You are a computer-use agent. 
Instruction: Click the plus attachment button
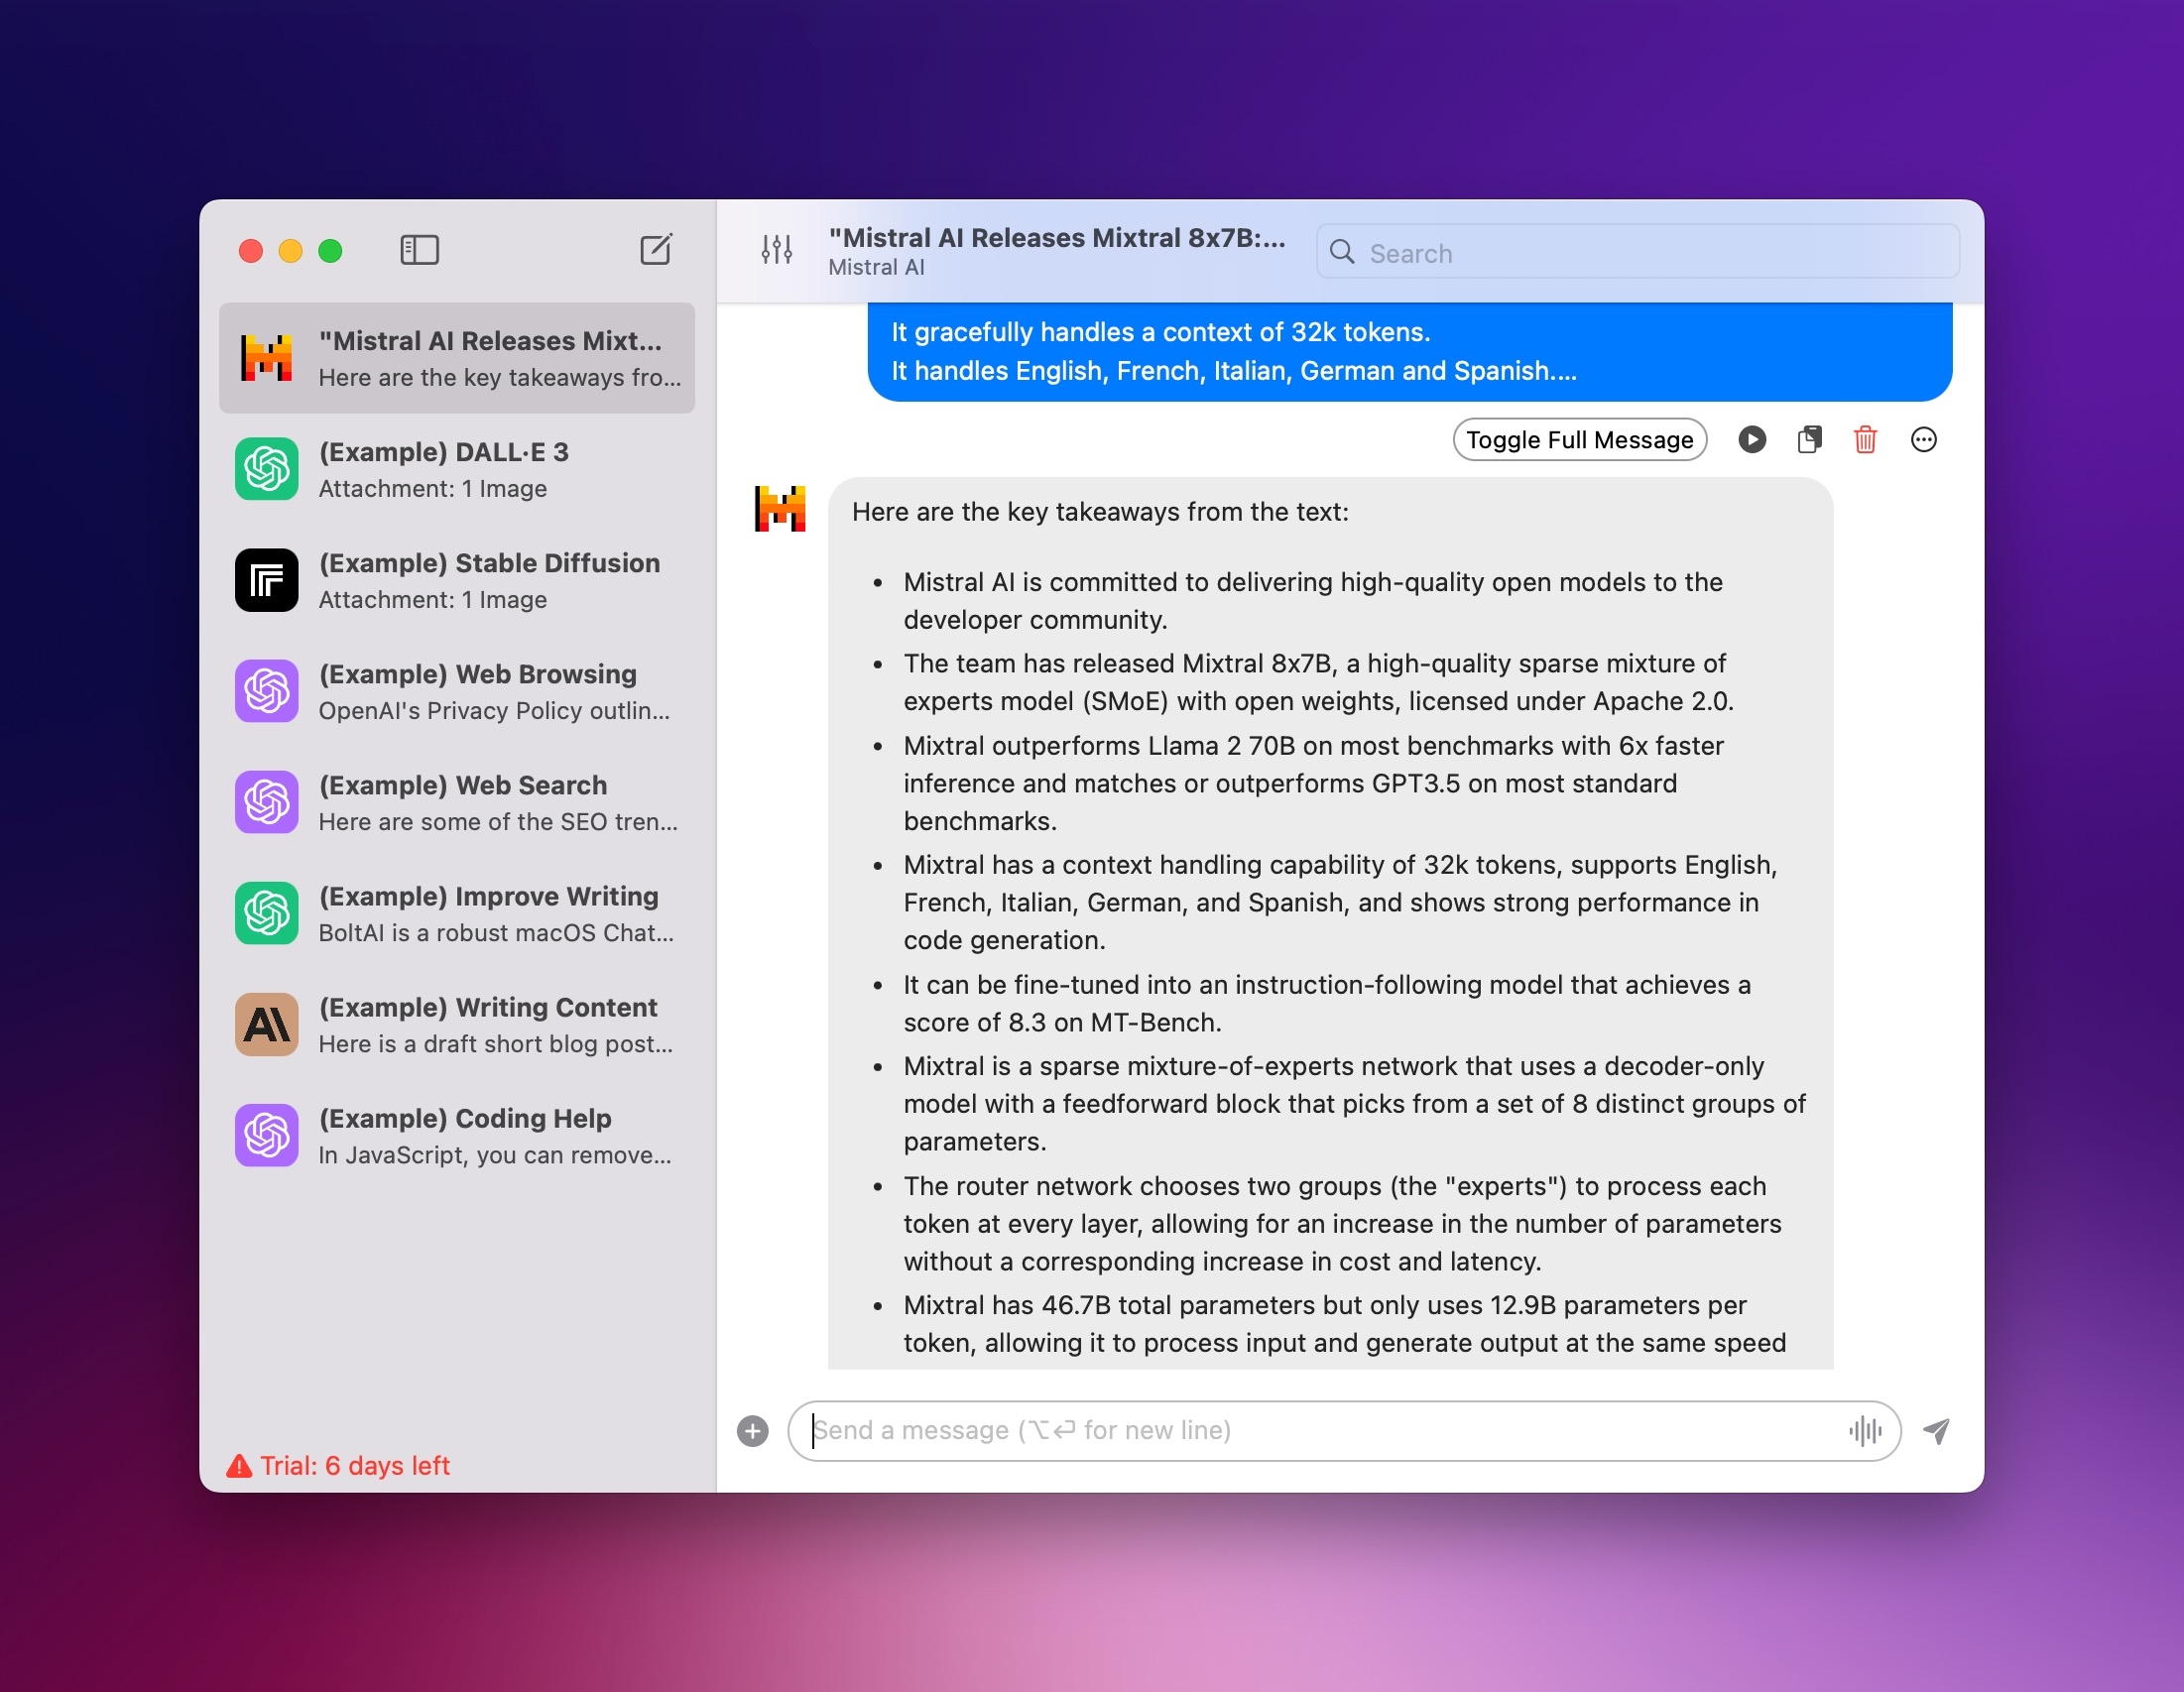753,1431
